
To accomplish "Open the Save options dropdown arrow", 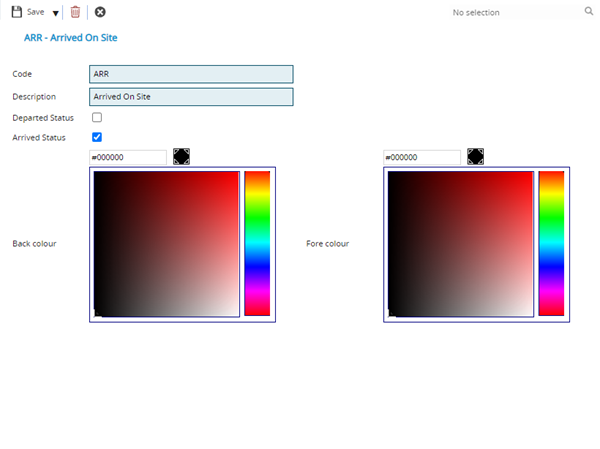I will point(55,13).
